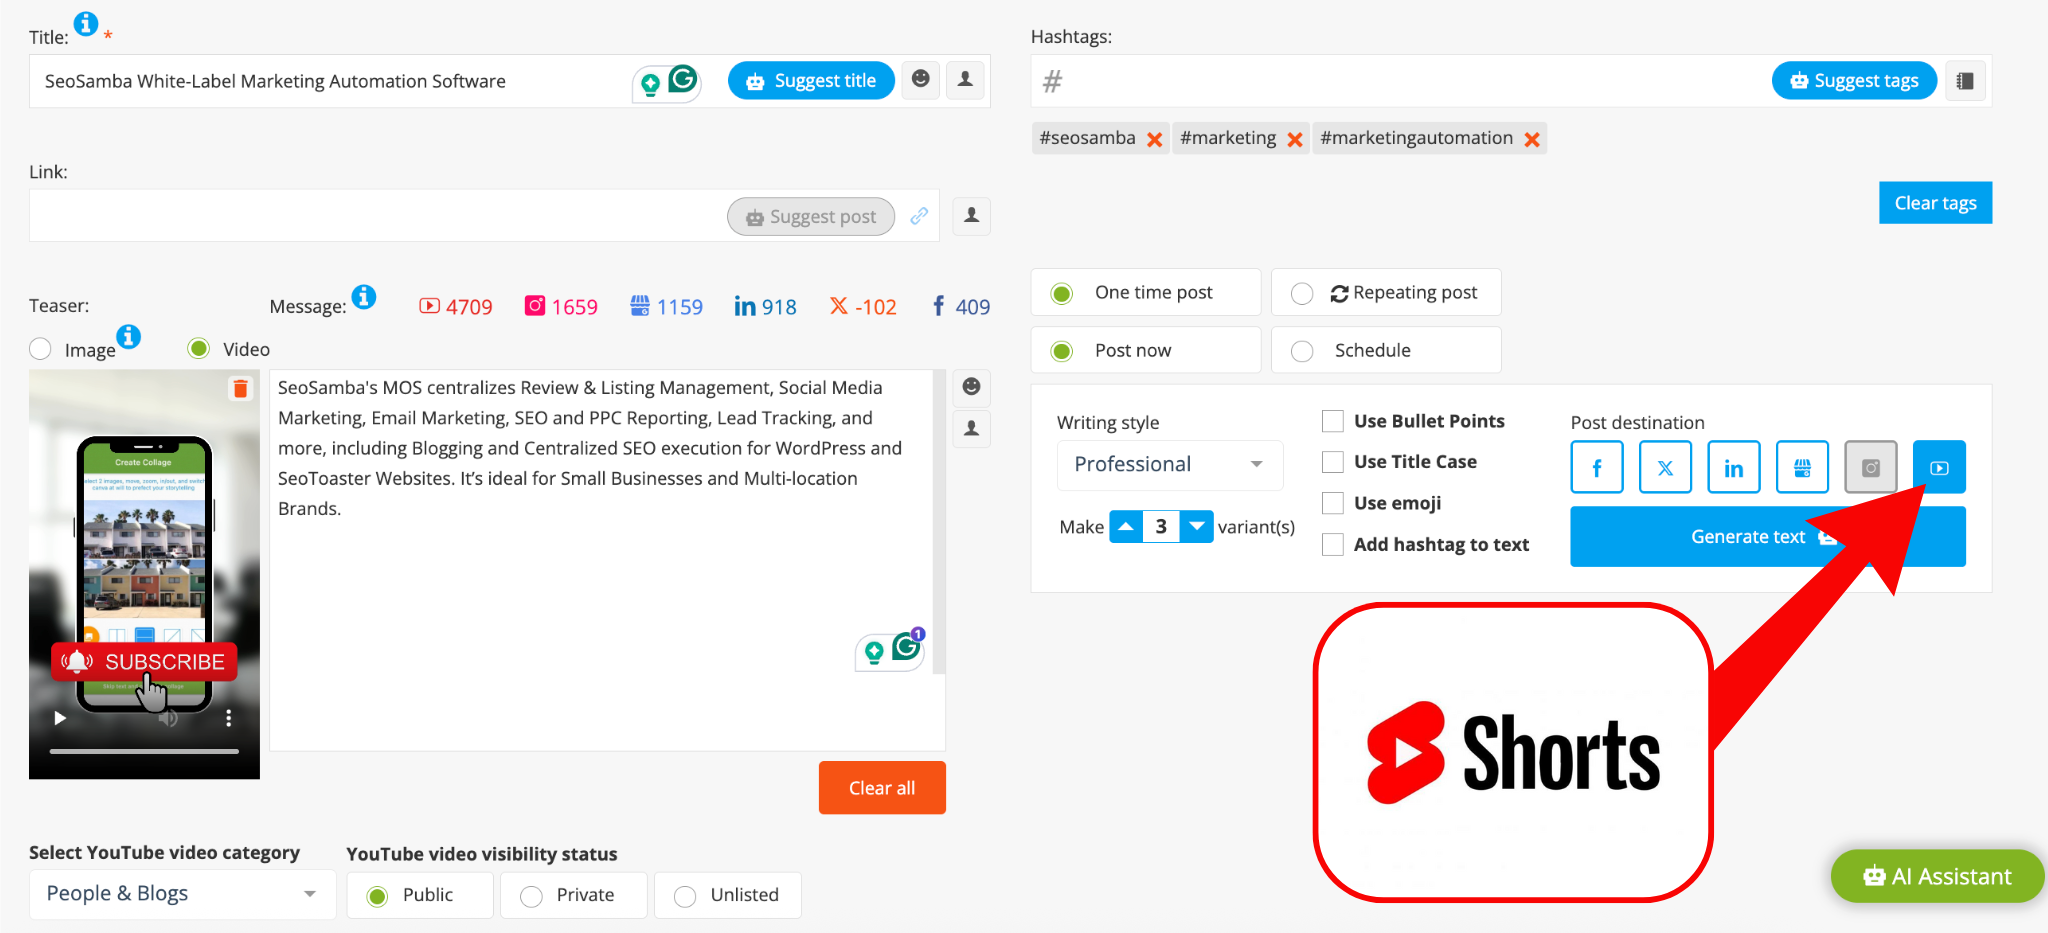Click the Generate text button

tap(1768, 537)
